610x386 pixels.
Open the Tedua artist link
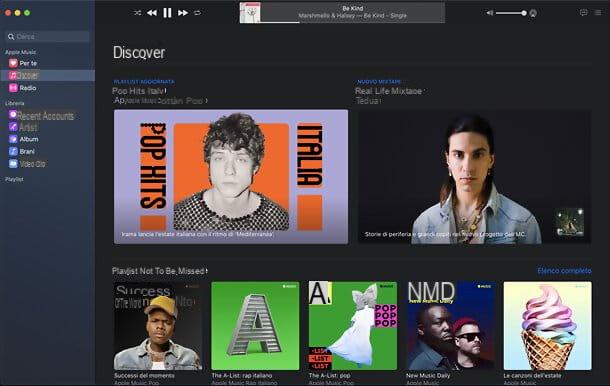[x=368, y=101]
